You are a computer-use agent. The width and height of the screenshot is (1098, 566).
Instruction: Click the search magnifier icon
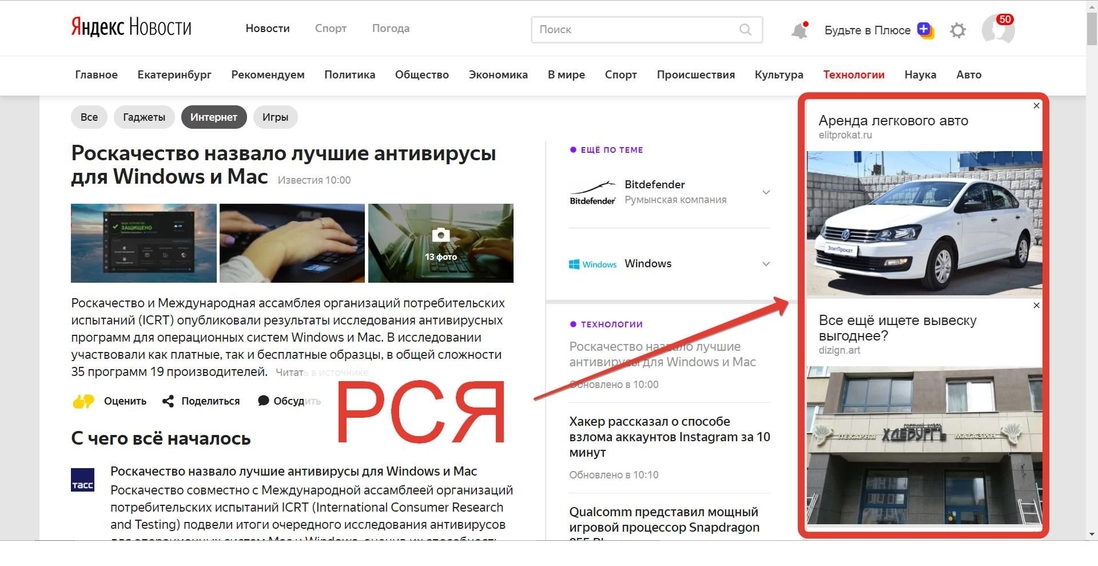pos(745,29)
